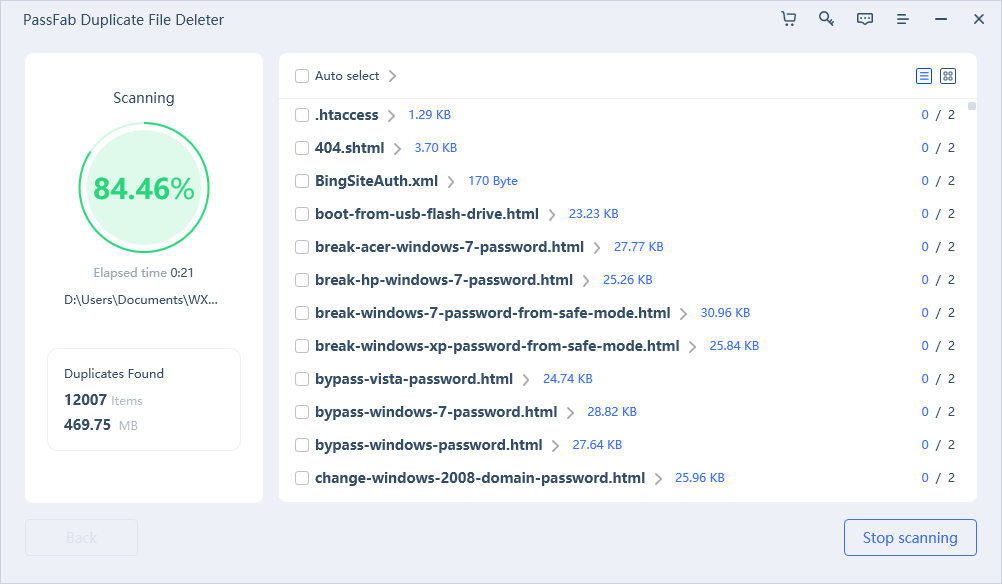
Task: Click the Stop scanning button
Action: 909,537
